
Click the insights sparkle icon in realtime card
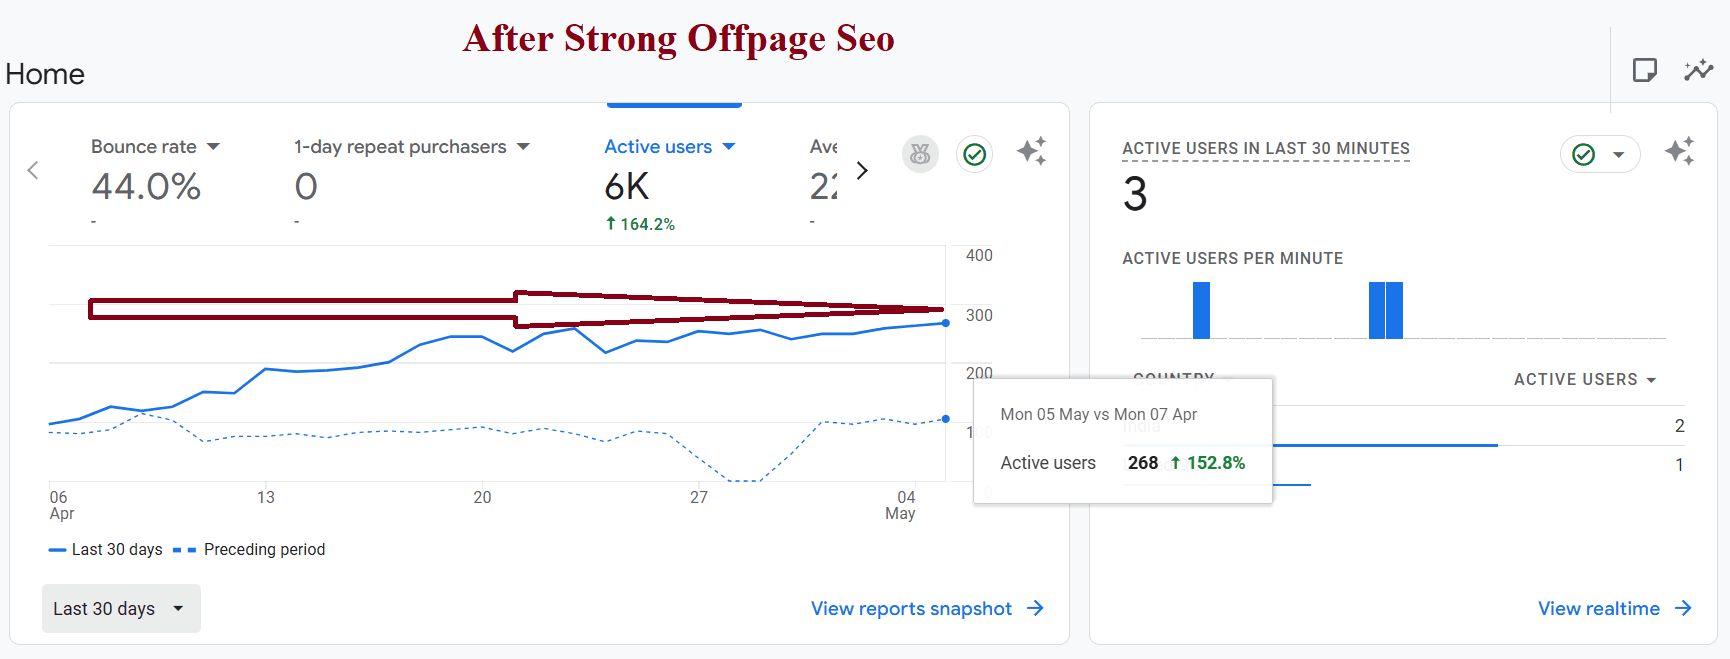coord(1679,151)
